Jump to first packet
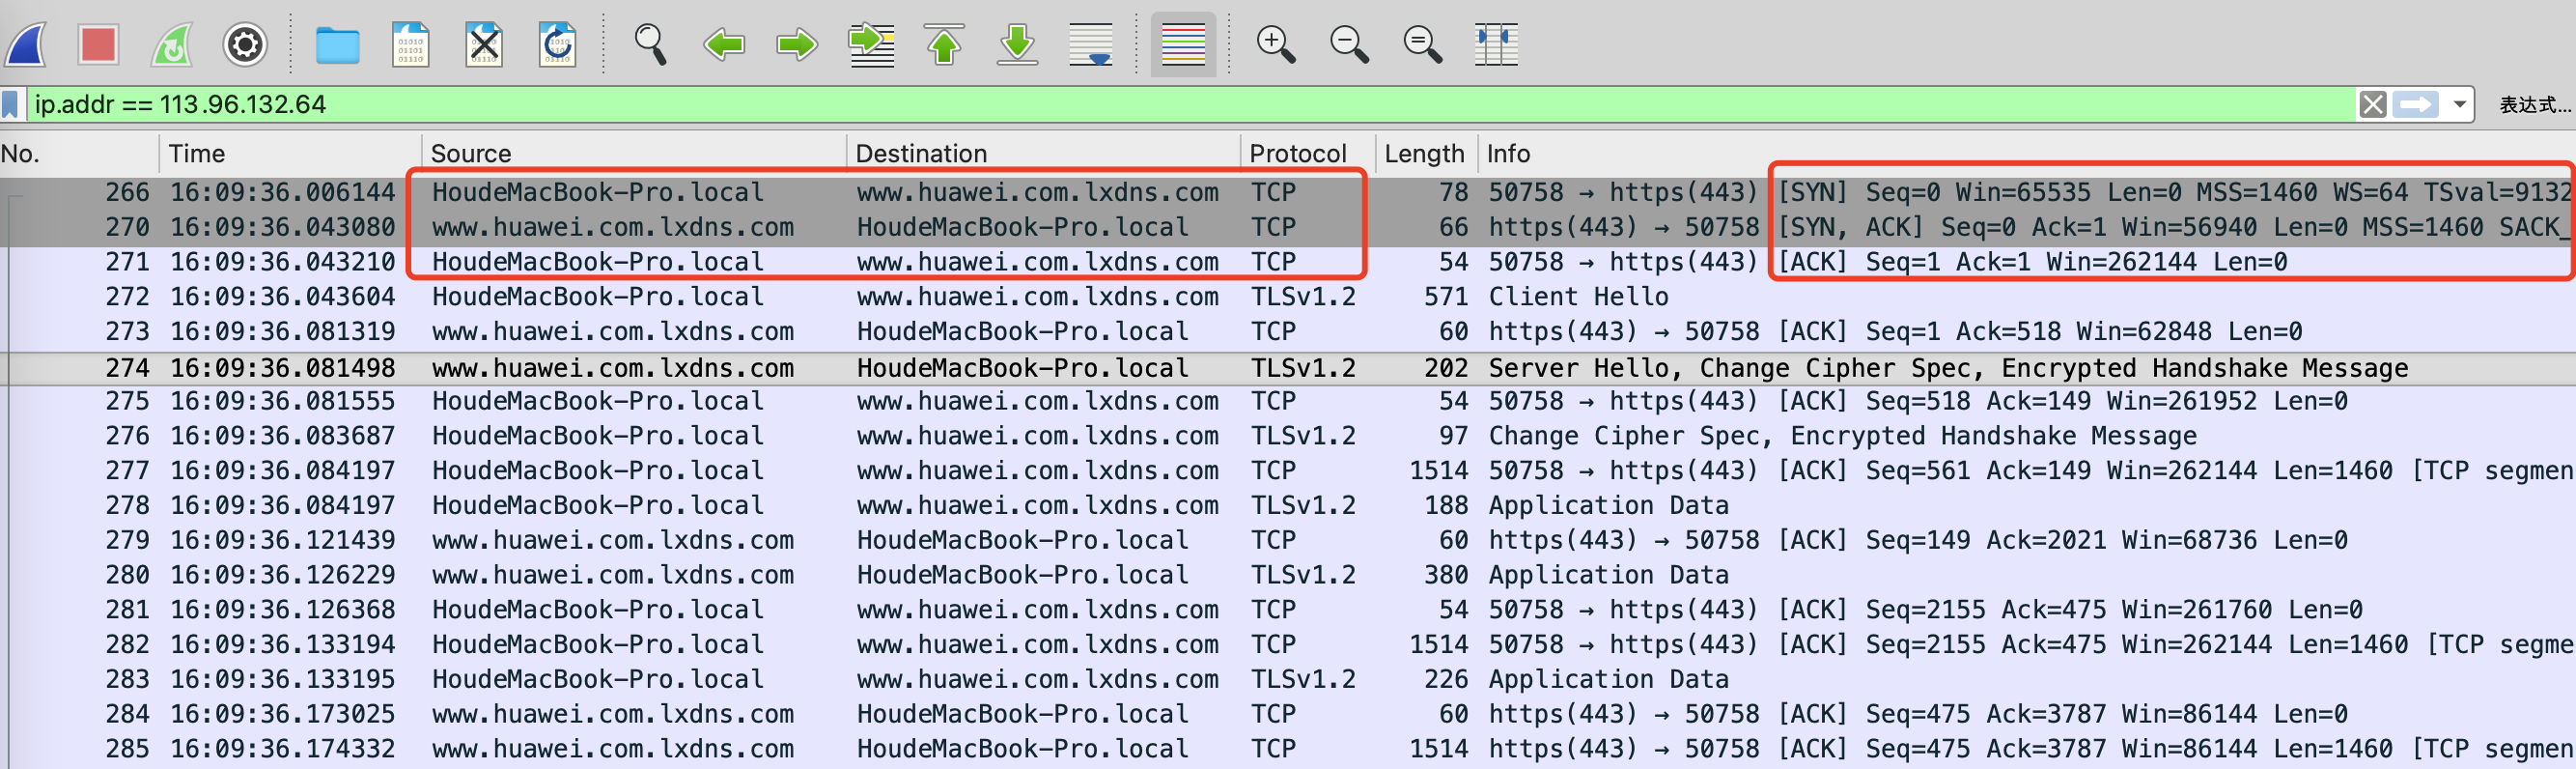 (944, 45)
